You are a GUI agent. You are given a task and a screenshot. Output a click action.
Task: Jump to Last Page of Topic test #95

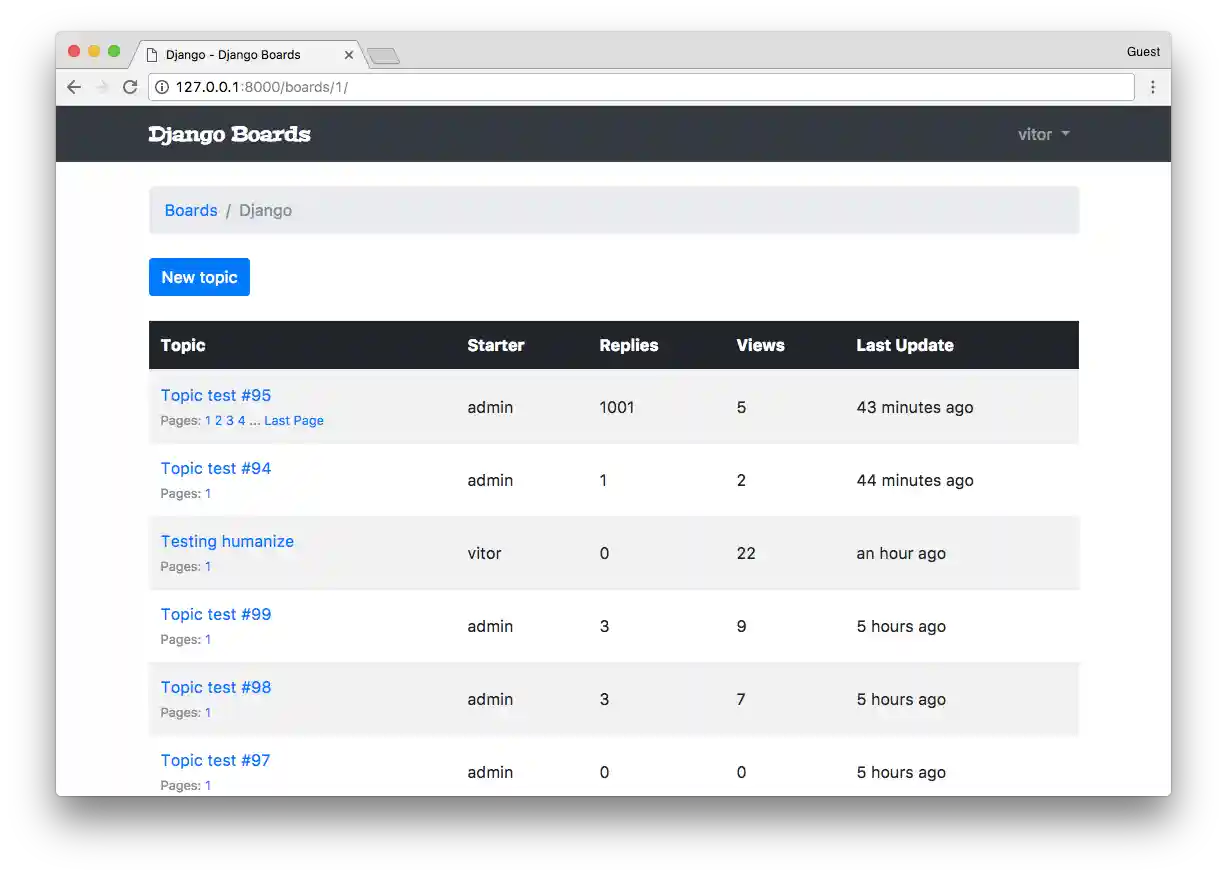click(x=294, y=421)
